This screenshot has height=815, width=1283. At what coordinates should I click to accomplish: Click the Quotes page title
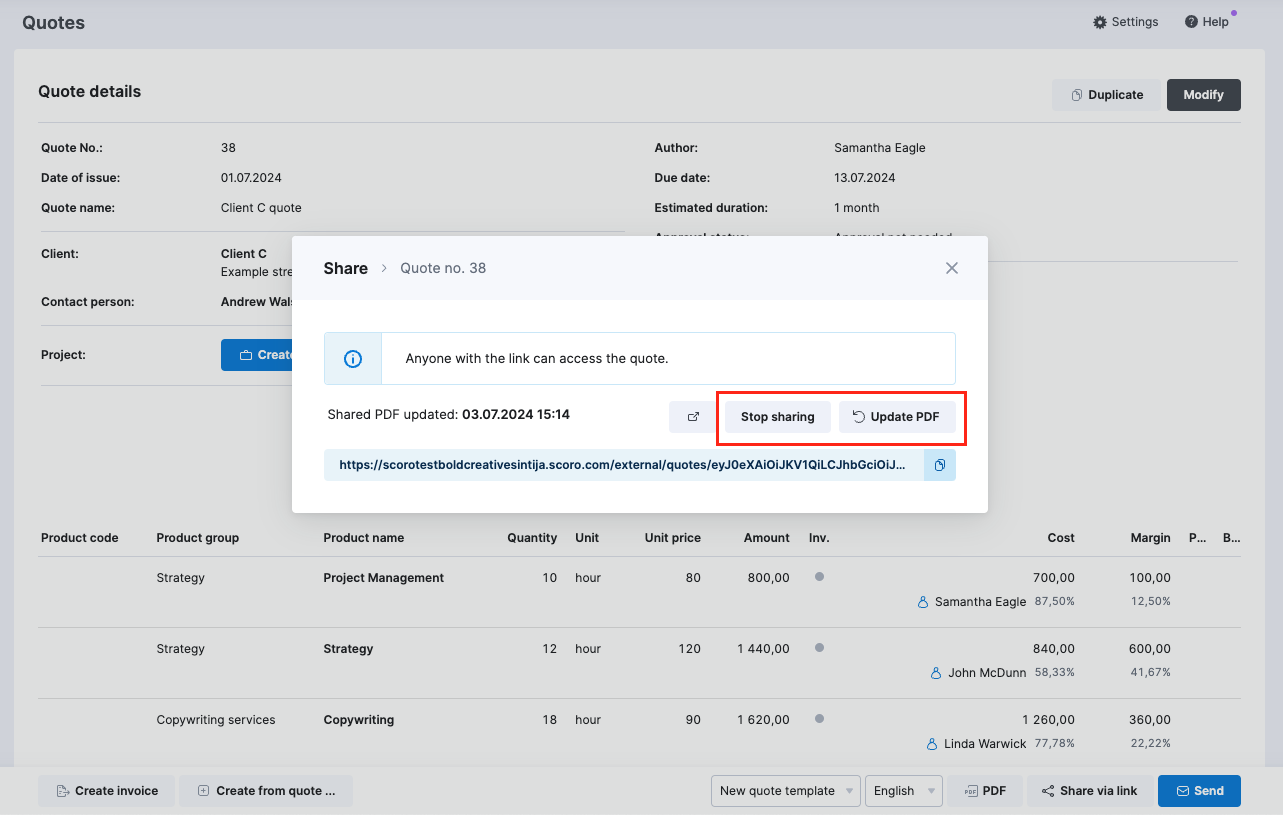click(54, 22)
